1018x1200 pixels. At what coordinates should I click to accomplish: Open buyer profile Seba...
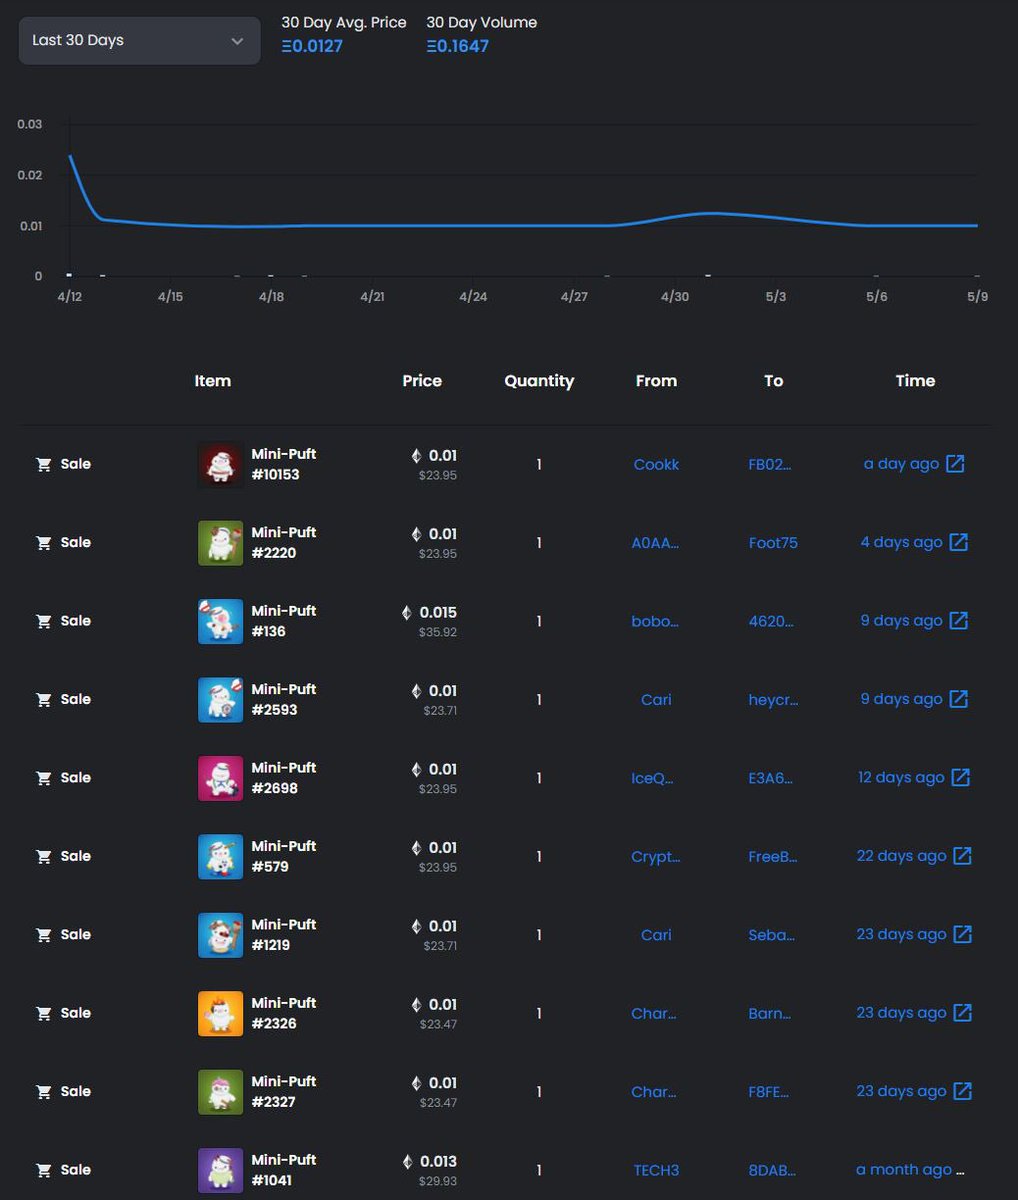[771, 935]
